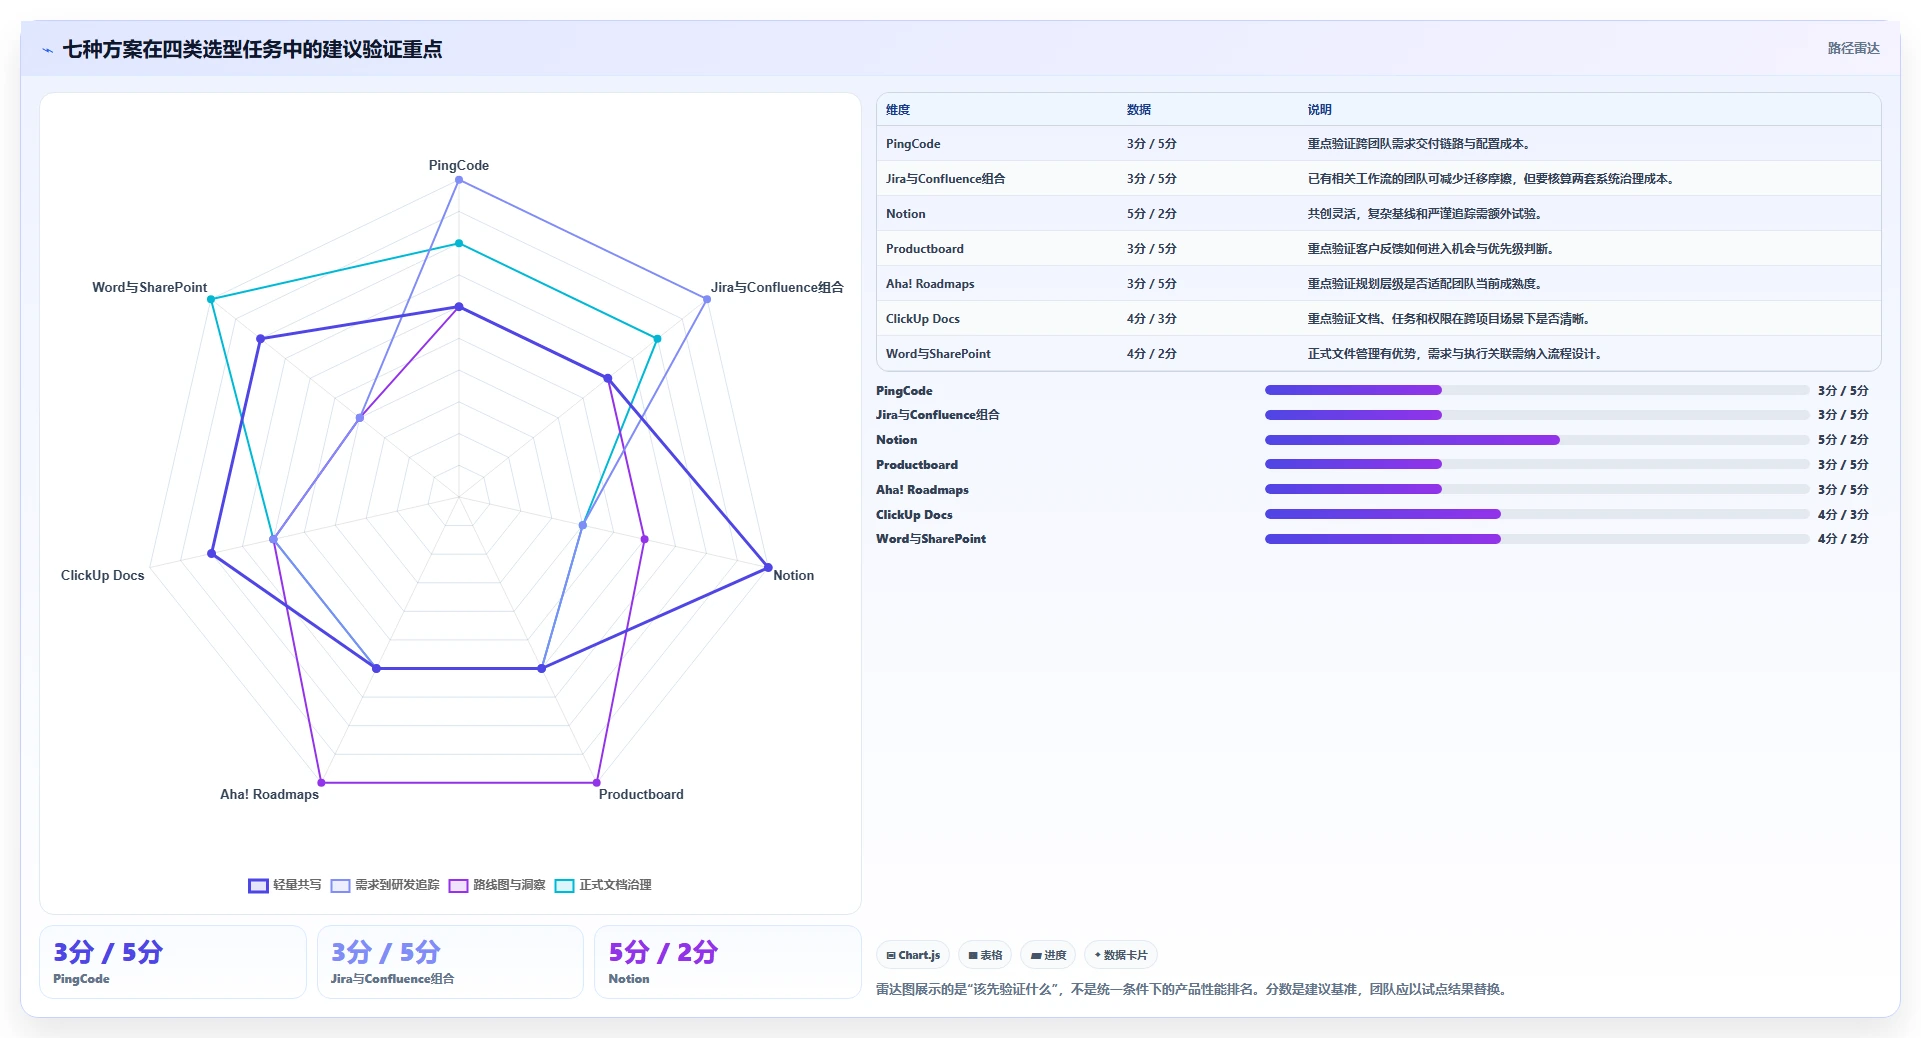Click the 4分 / 2分 value in Word与SharePoint table row
1921x1038 pixels.
tap(1152, 354)
